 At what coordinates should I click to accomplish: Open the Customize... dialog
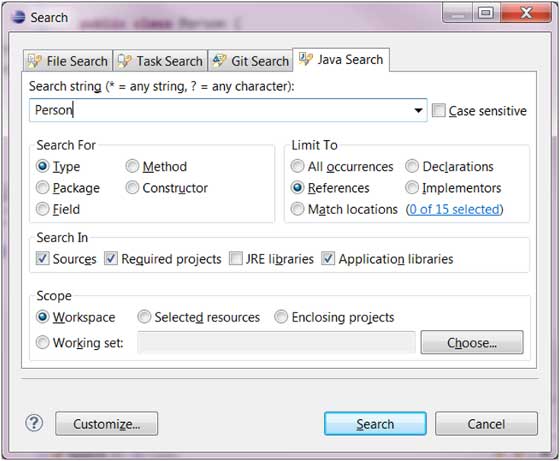pyautogui.click(x=106, y=424)
